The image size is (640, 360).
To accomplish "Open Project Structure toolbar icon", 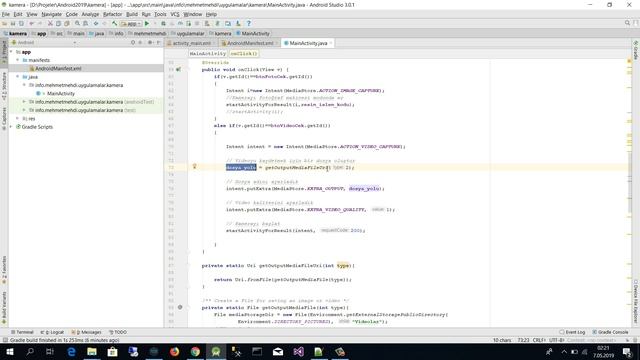I will click(x=228, y=24).
